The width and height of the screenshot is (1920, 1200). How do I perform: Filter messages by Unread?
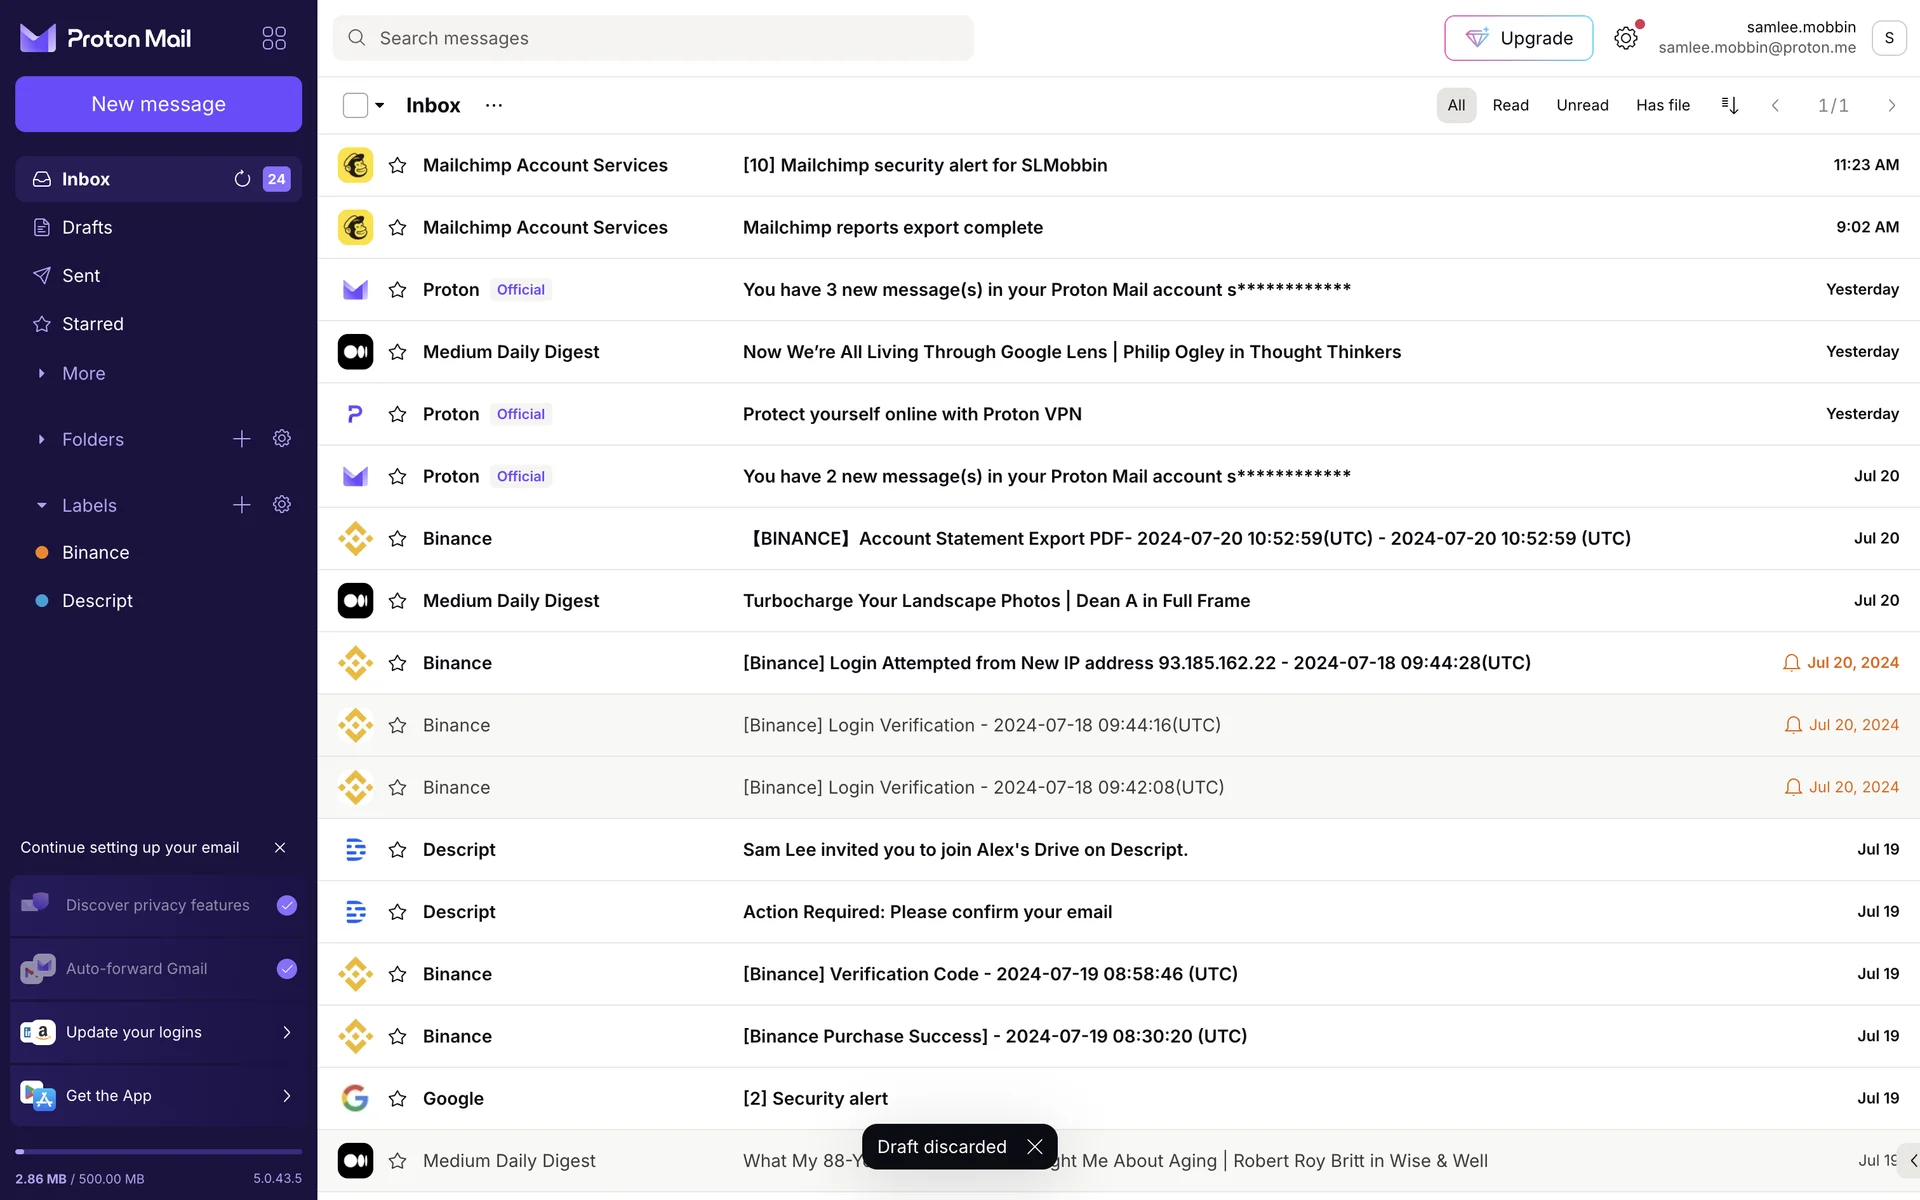click(x=1582, y=105)
